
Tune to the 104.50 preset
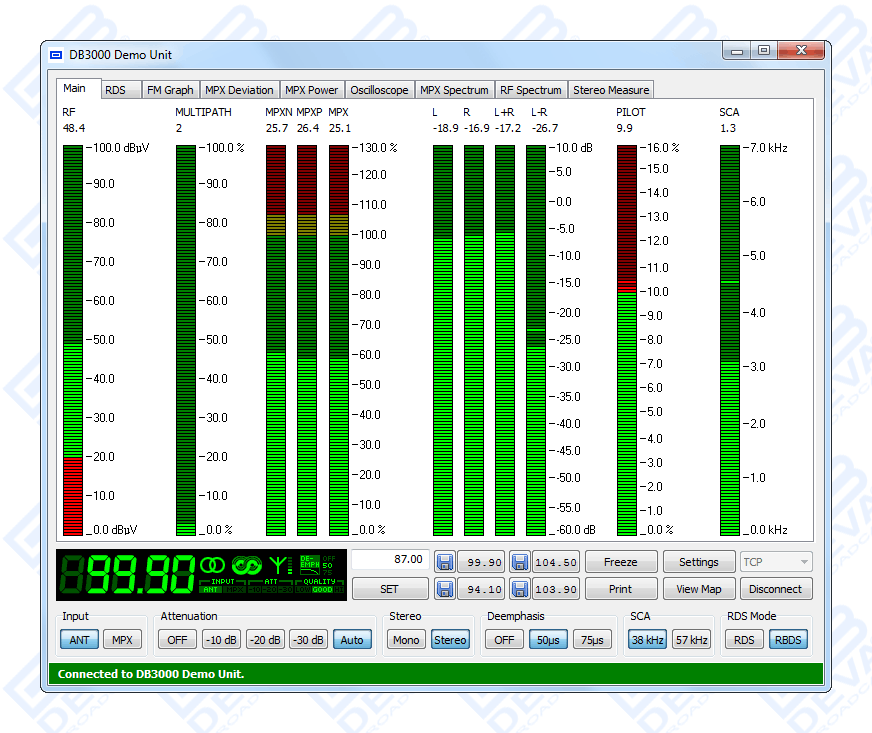pos(556,562)
